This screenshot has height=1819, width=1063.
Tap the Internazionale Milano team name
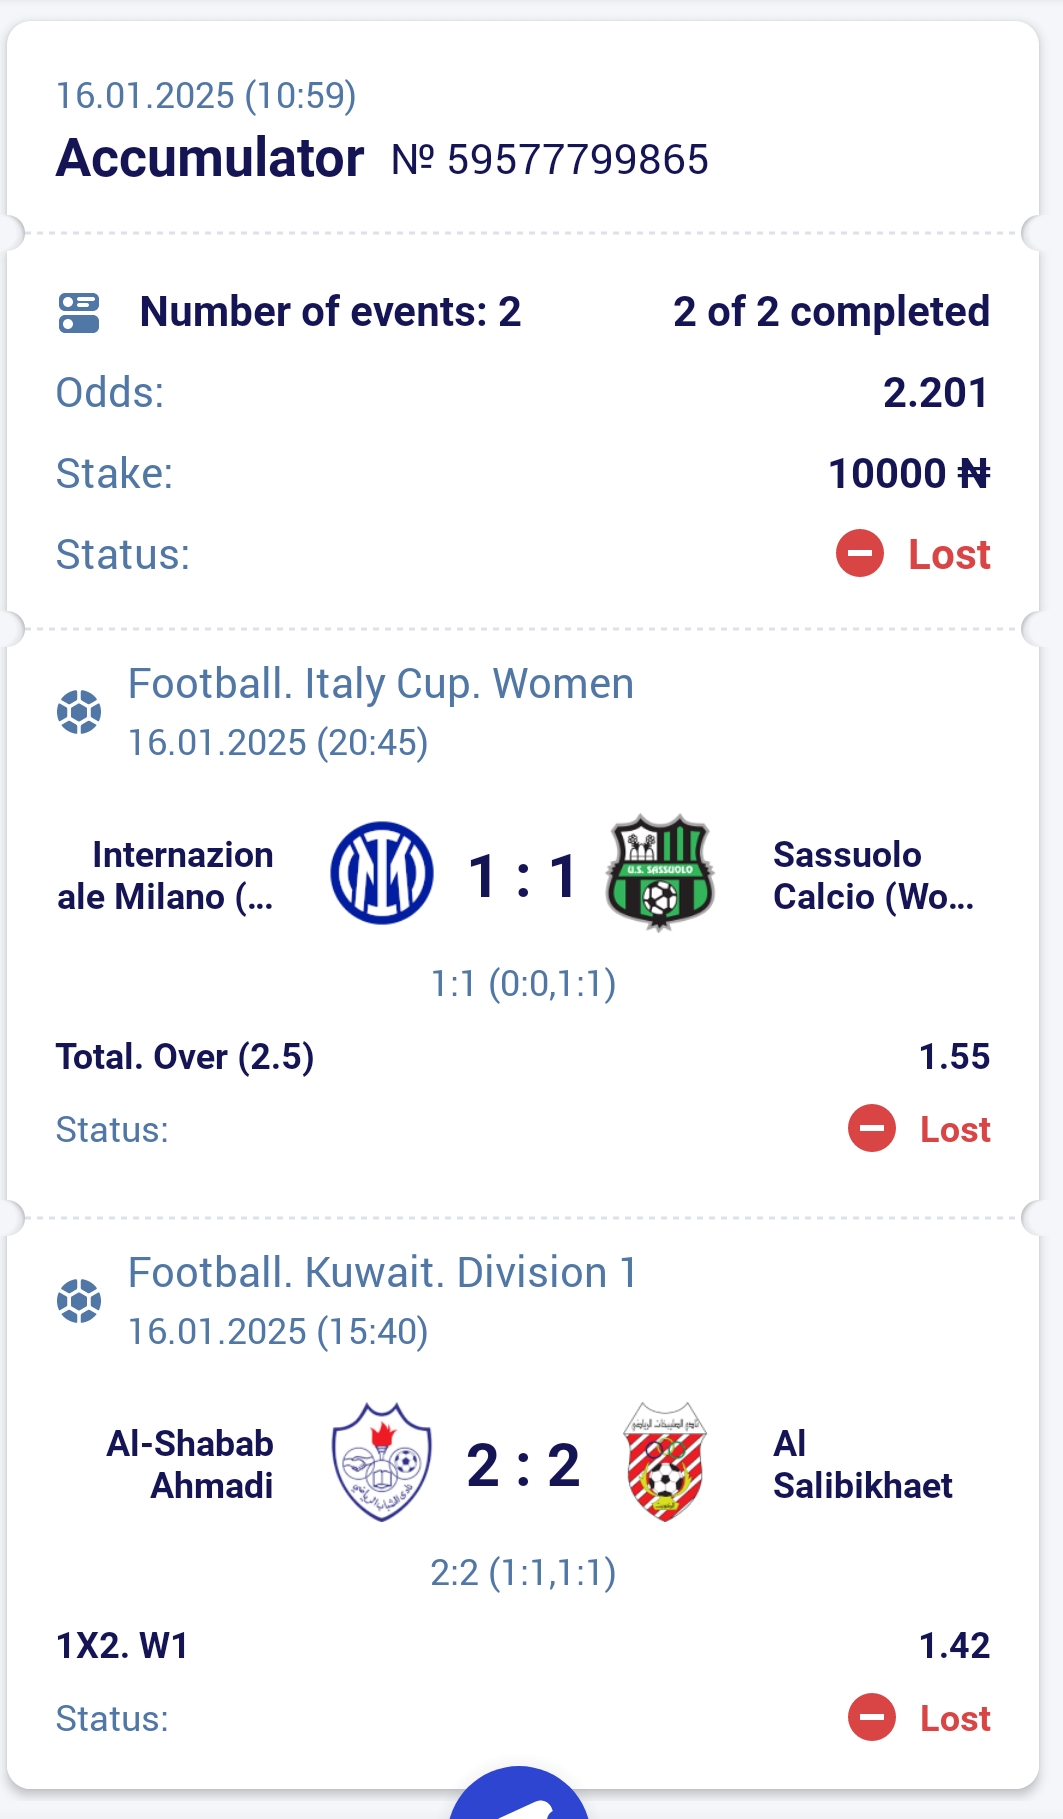[x=165, y=876]
